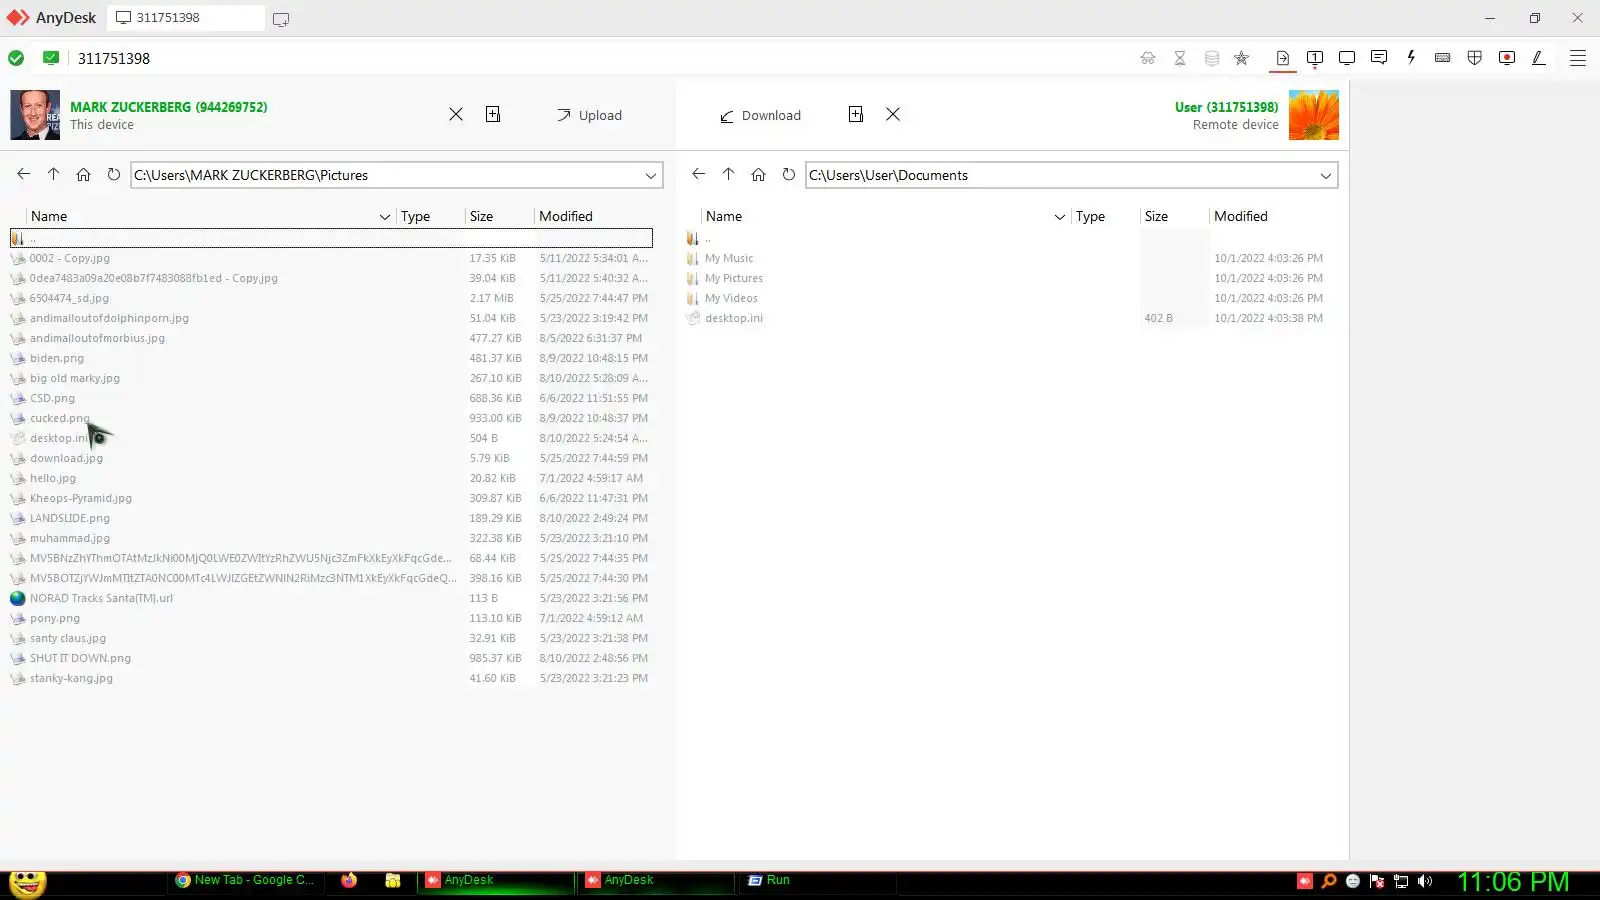Viewport: 1600px width, 900px height.
Task: Click the taskbar clock showing 11:06 PM
Action: click(x=1513, y=881)
